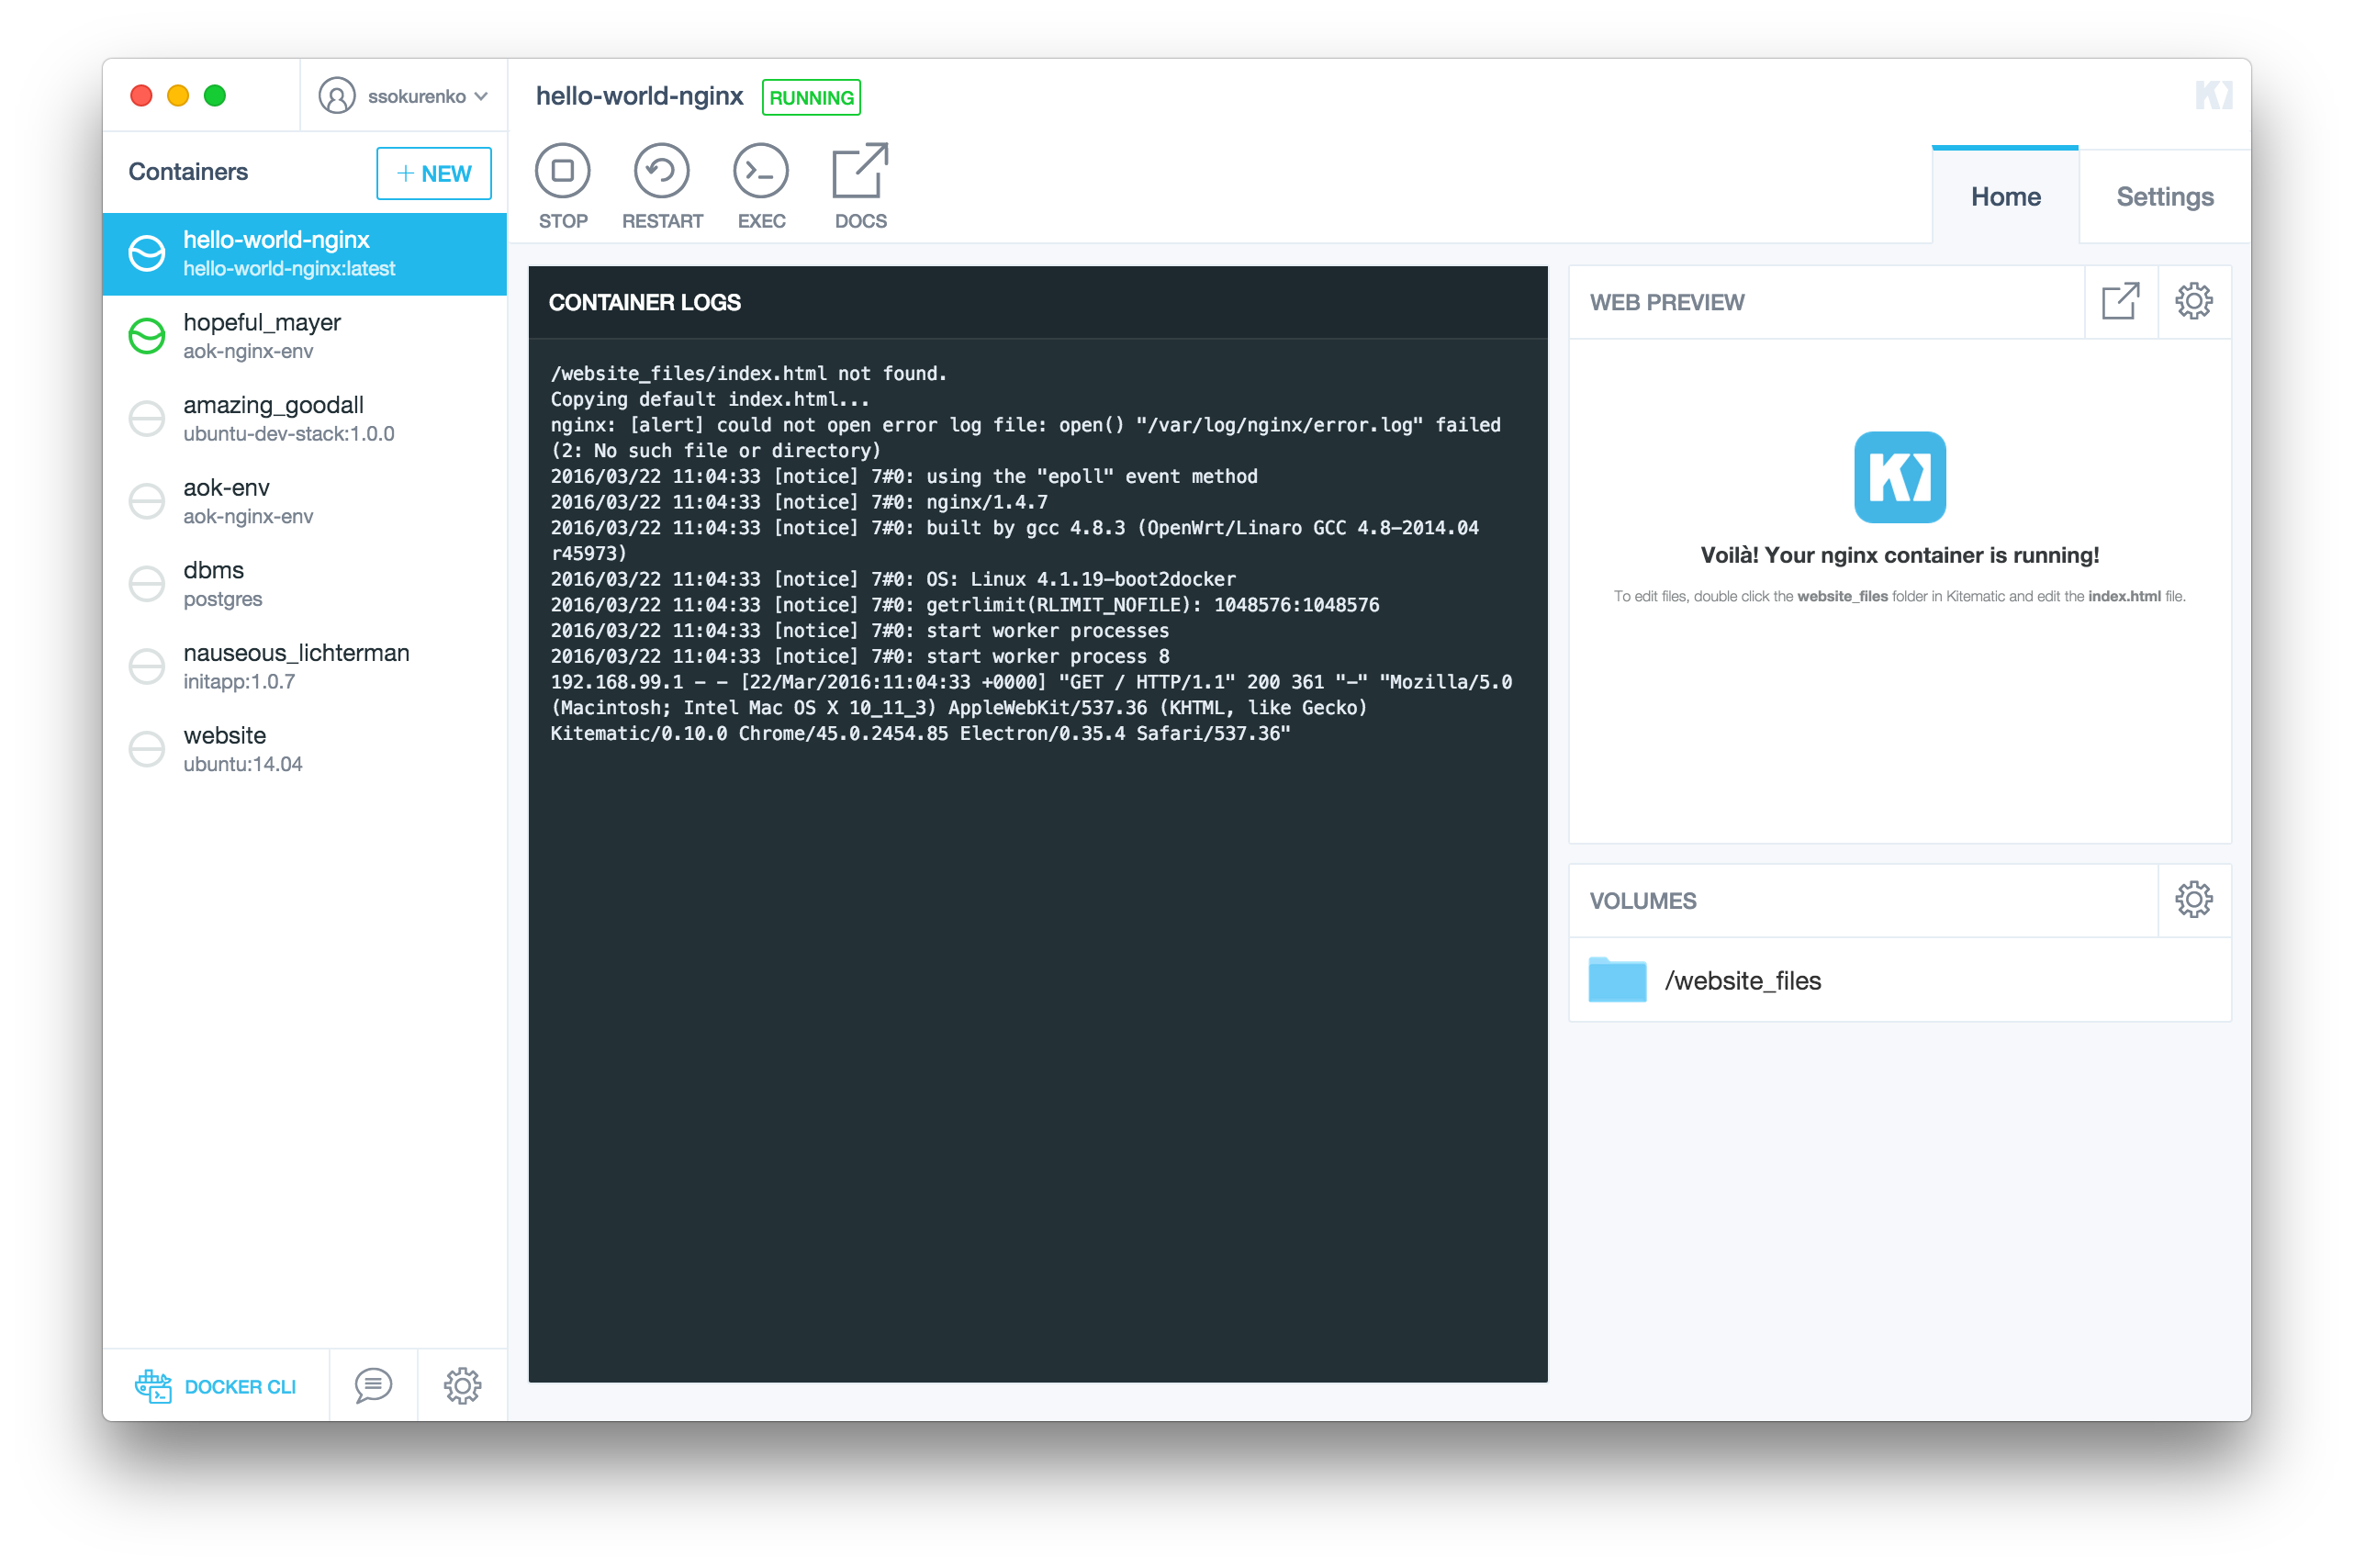Click the '/website_files/index.html not found.' log line
The height and width of the screenshot is (1568, 2354).
(x=748, y=373)
